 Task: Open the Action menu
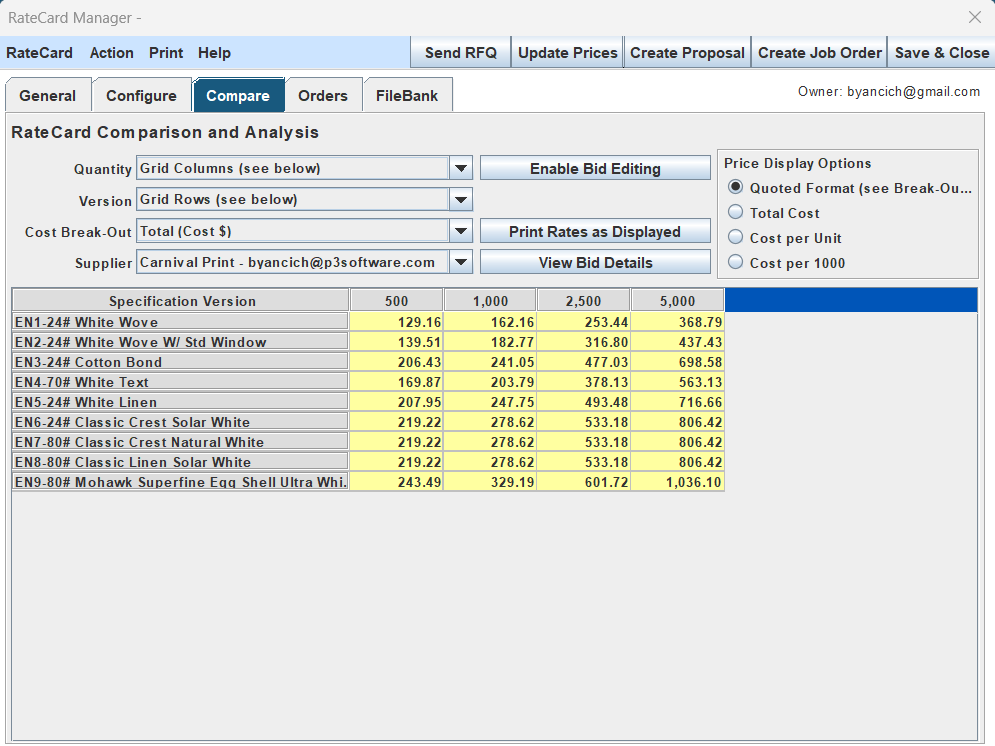point(111,53)
